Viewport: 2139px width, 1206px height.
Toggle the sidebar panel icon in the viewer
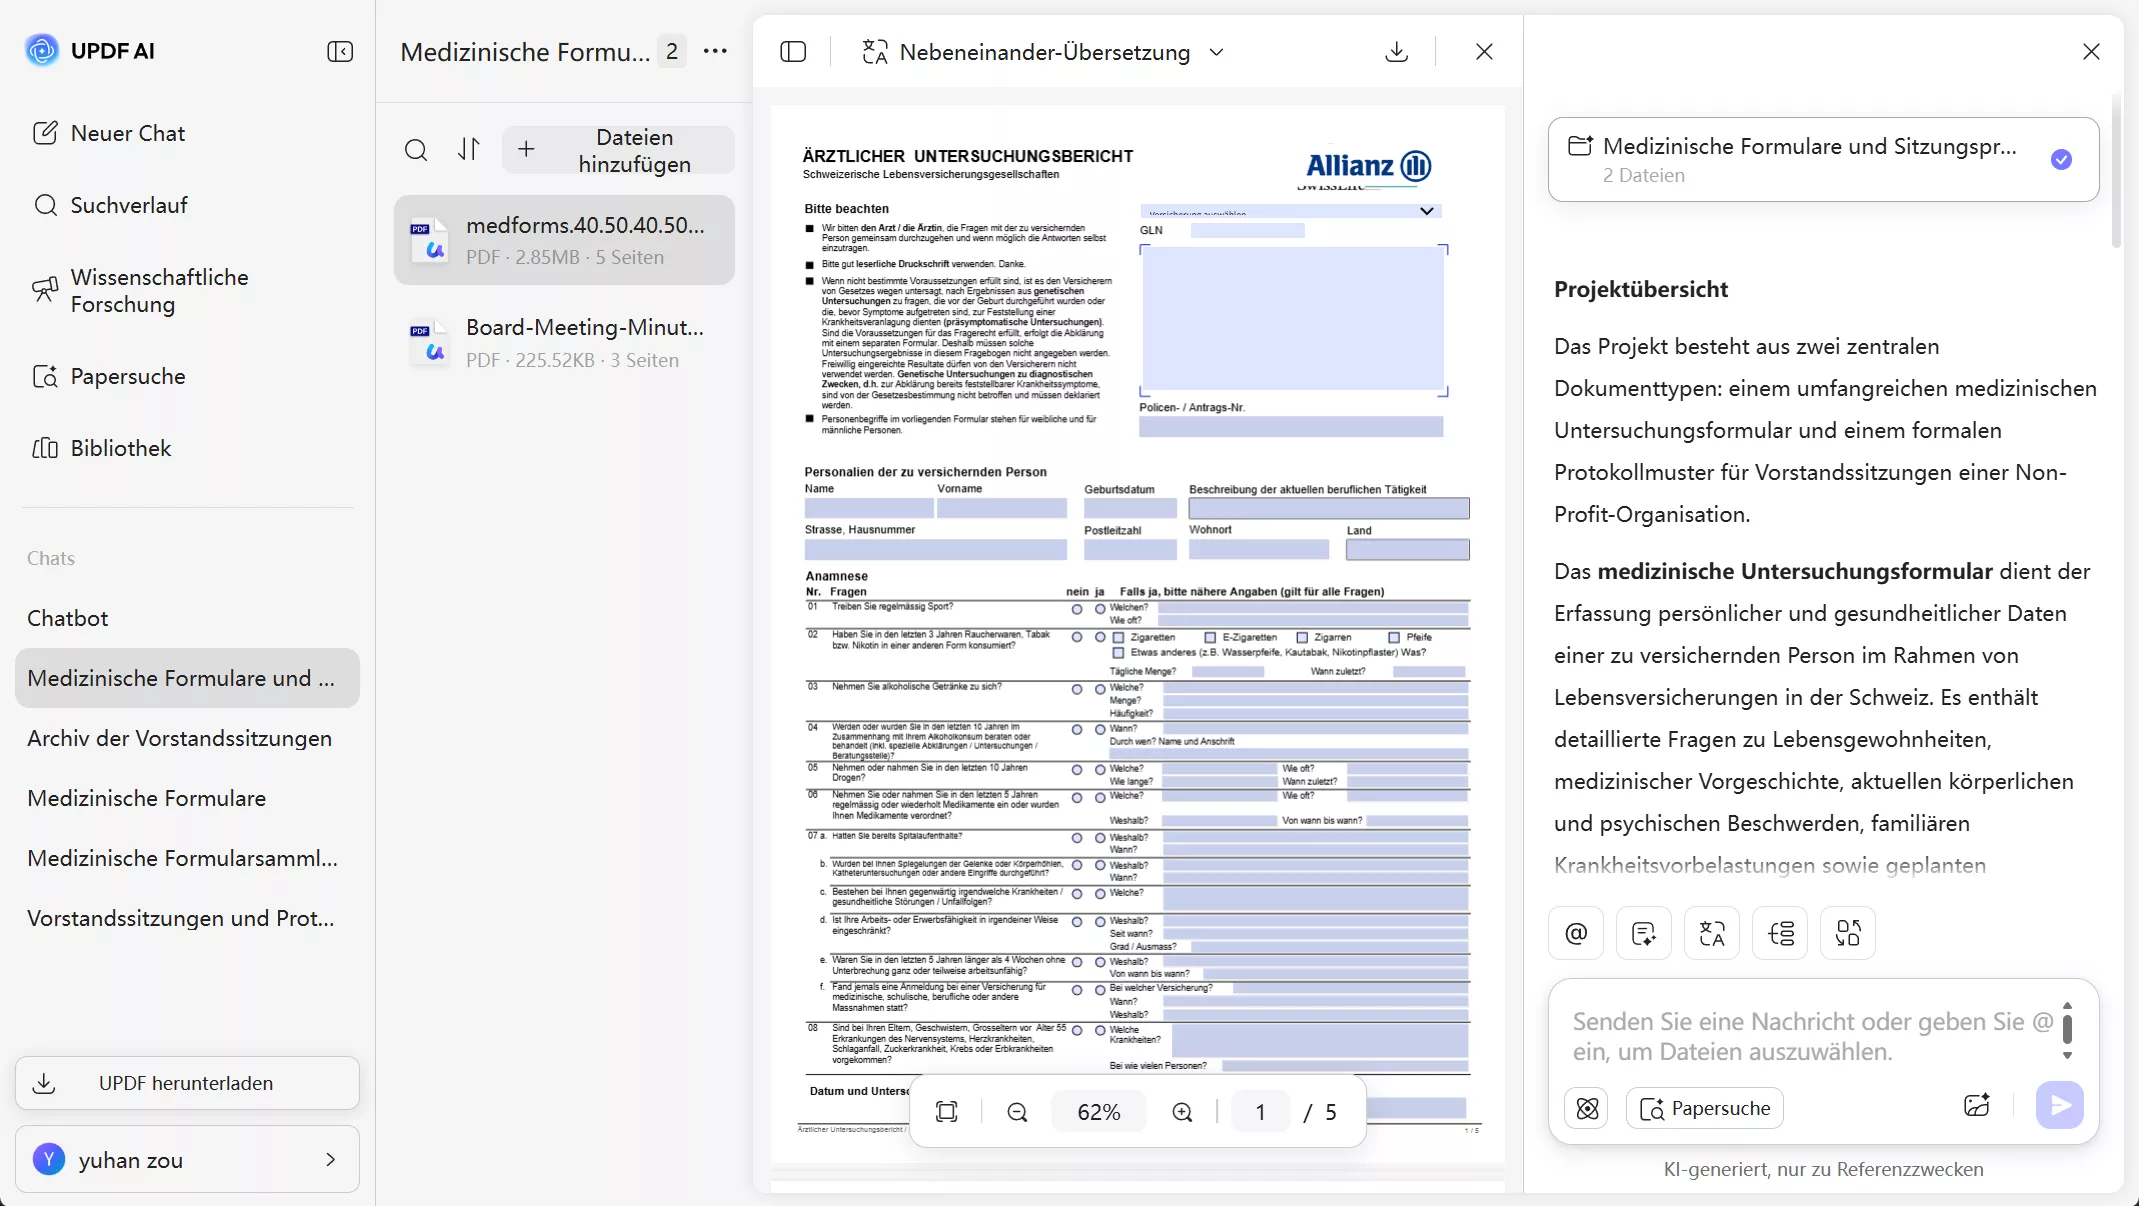pos(792,51)
